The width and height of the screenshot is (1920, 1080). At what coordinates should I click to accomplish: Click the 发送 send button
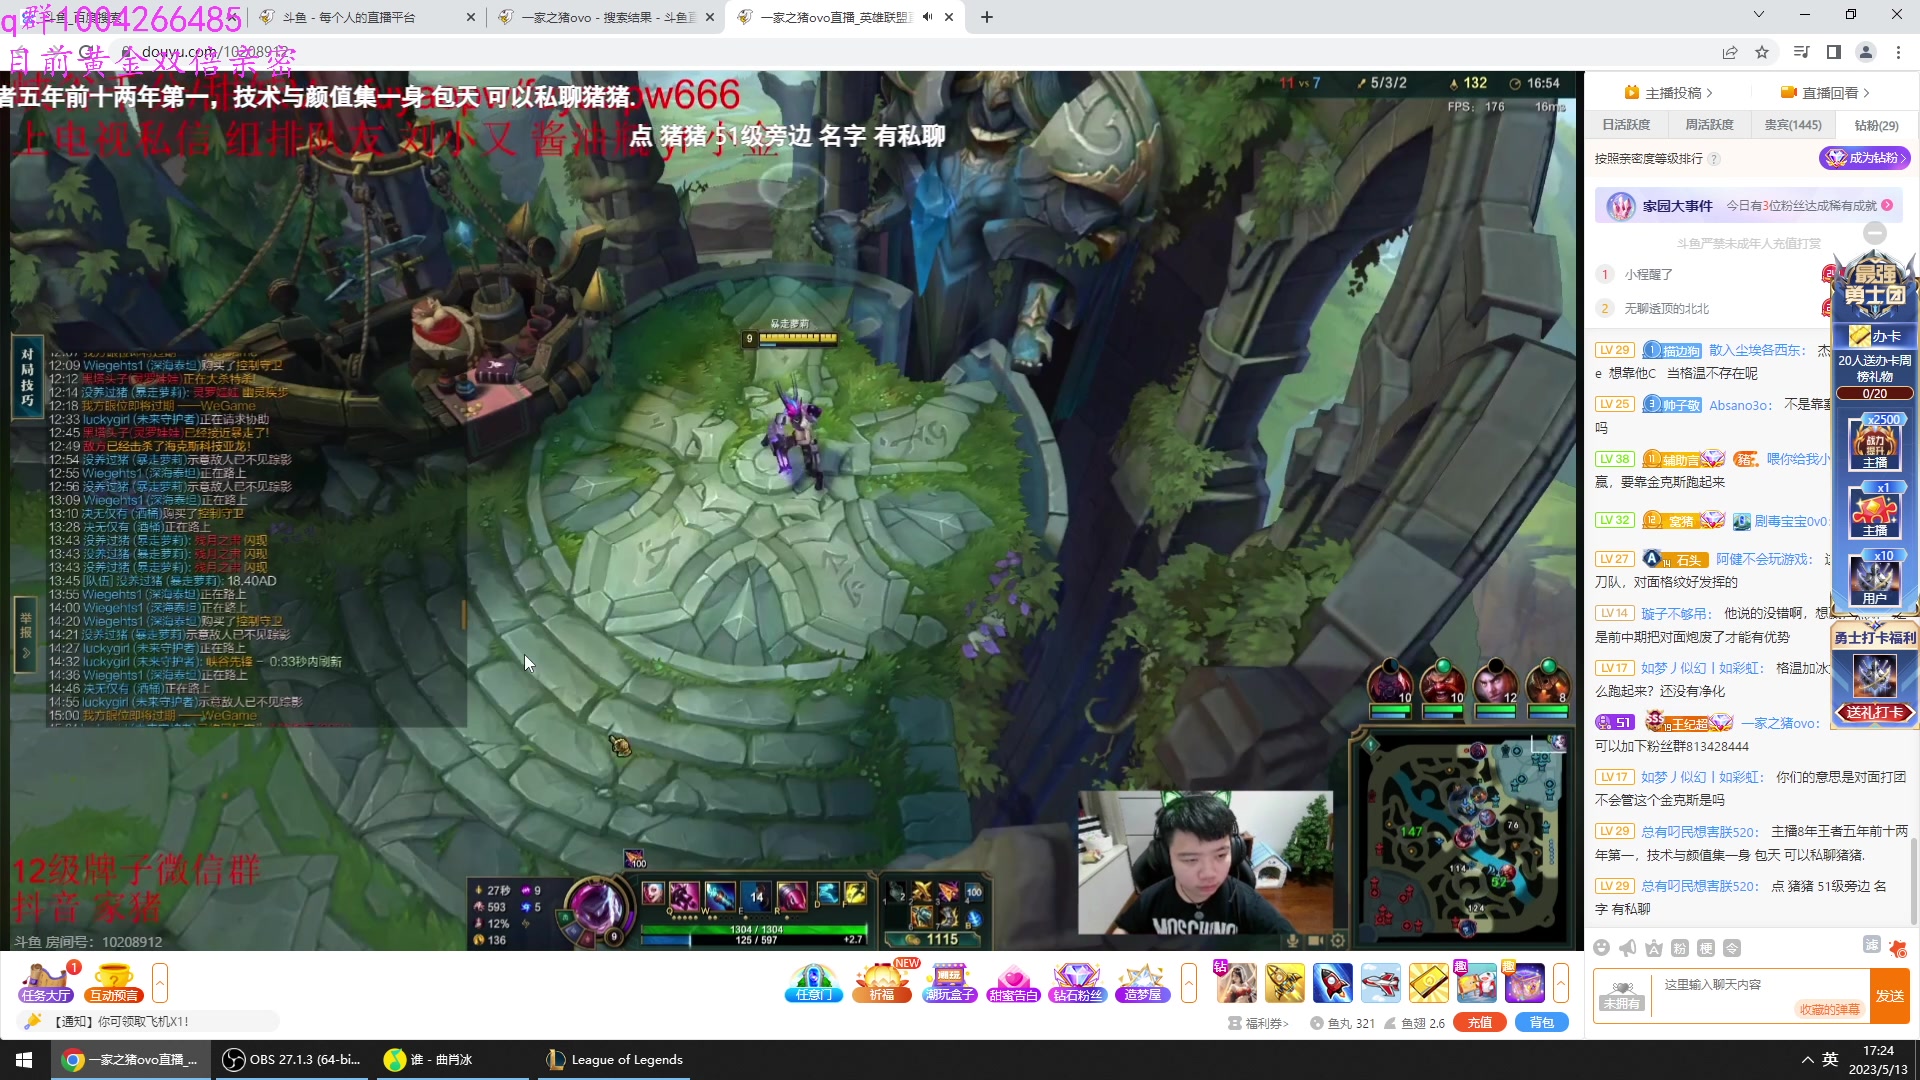tap(1890, 996)
